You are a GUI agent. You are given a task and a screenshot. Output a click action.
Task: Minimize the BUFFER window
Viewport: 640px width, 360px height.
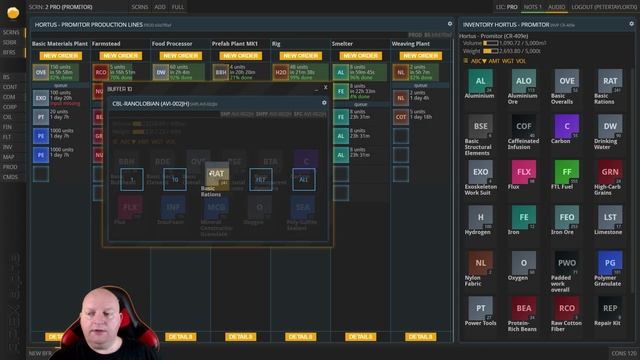[316, 89]
